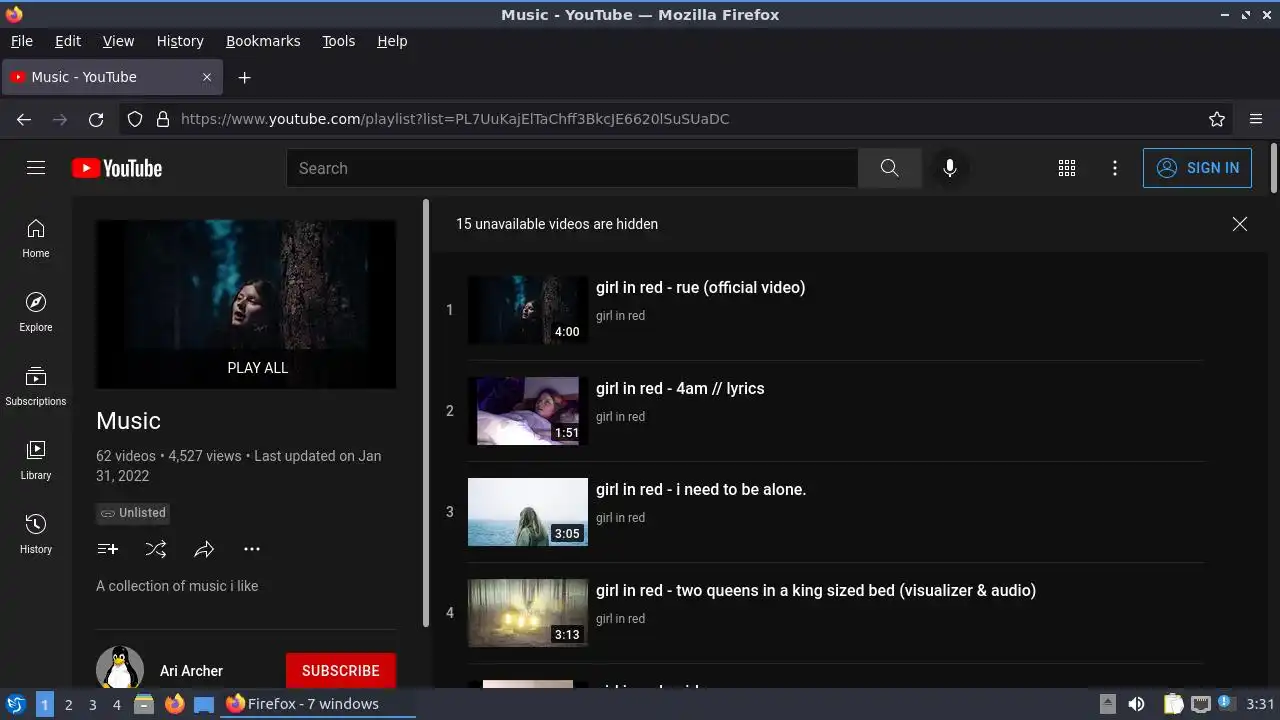
Task: Open the tracking protection shield panel
Action: point(135,119)
